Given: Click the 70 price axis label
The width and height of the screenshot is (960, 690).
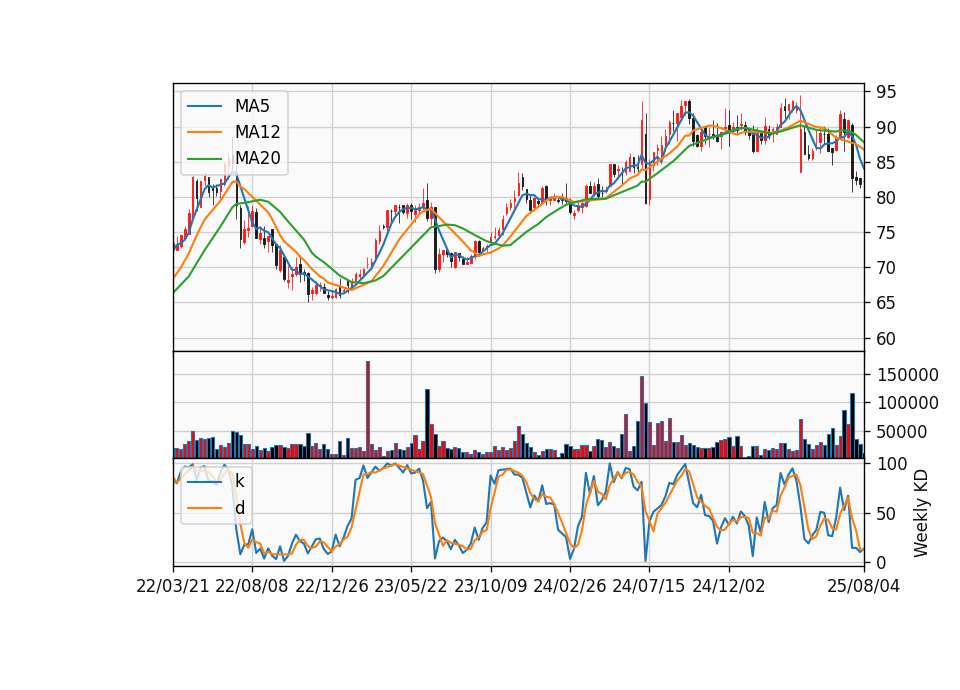Looking at the screenshot, I should click(x=886, y=268).
